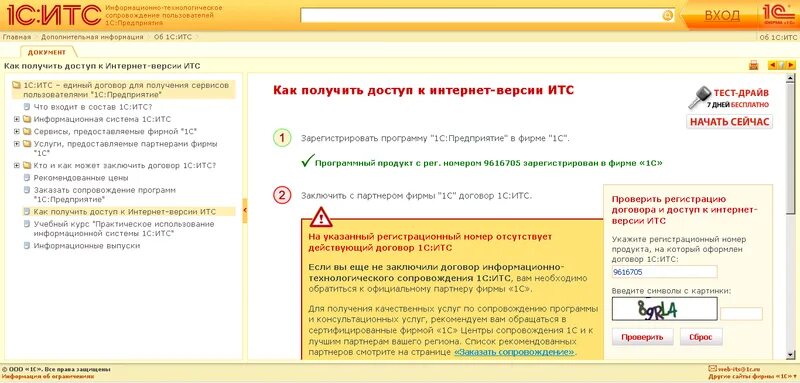This screenshot has height=383, width=800.
Task: Open Информационные выпуски tree item
Action: pos(87,246)
